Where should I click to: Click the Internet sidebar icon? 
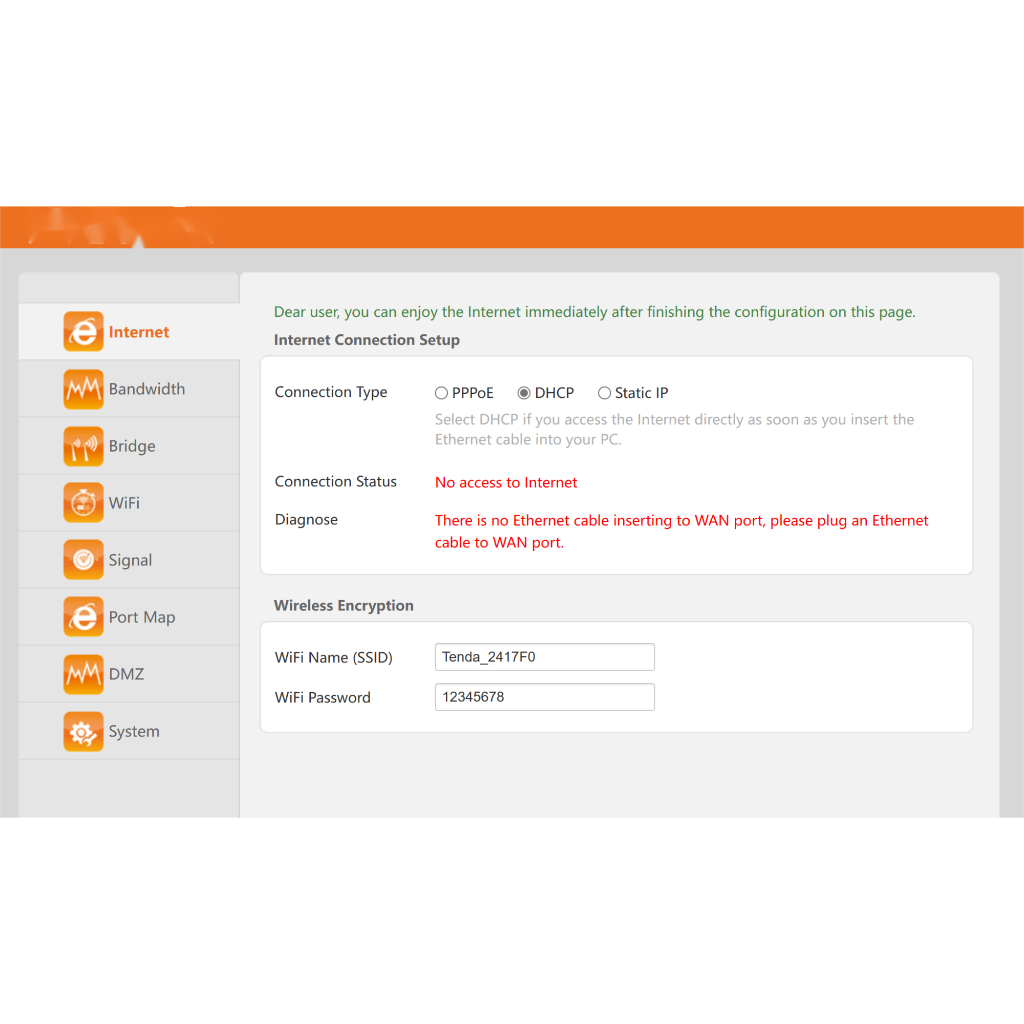(x=83, y=332)
